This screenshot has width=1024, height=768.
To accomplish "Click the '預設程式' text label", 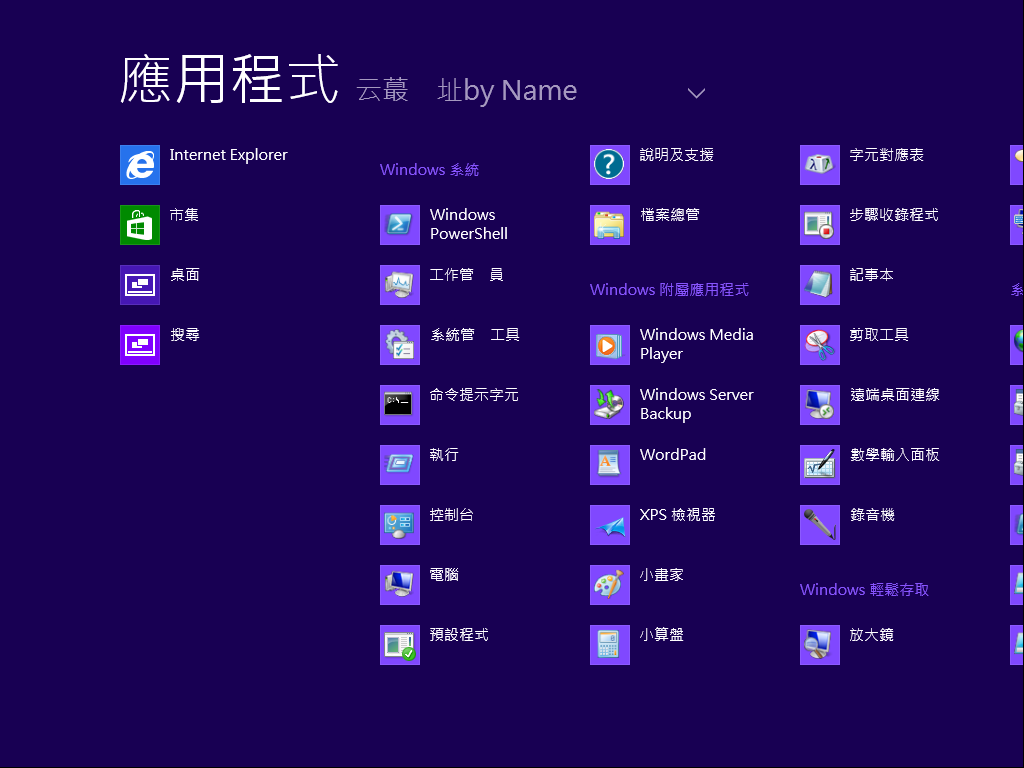I will tap(459, 635).
